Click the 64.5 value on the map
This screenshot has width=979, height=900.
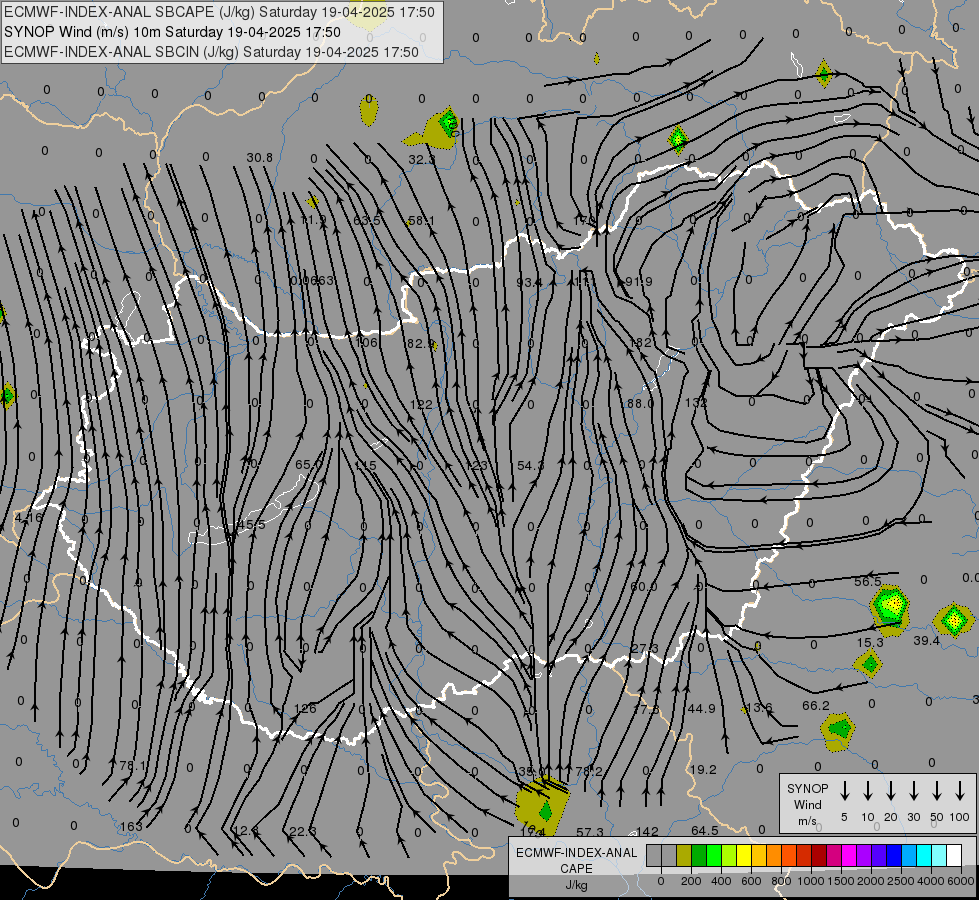point(705,831)
